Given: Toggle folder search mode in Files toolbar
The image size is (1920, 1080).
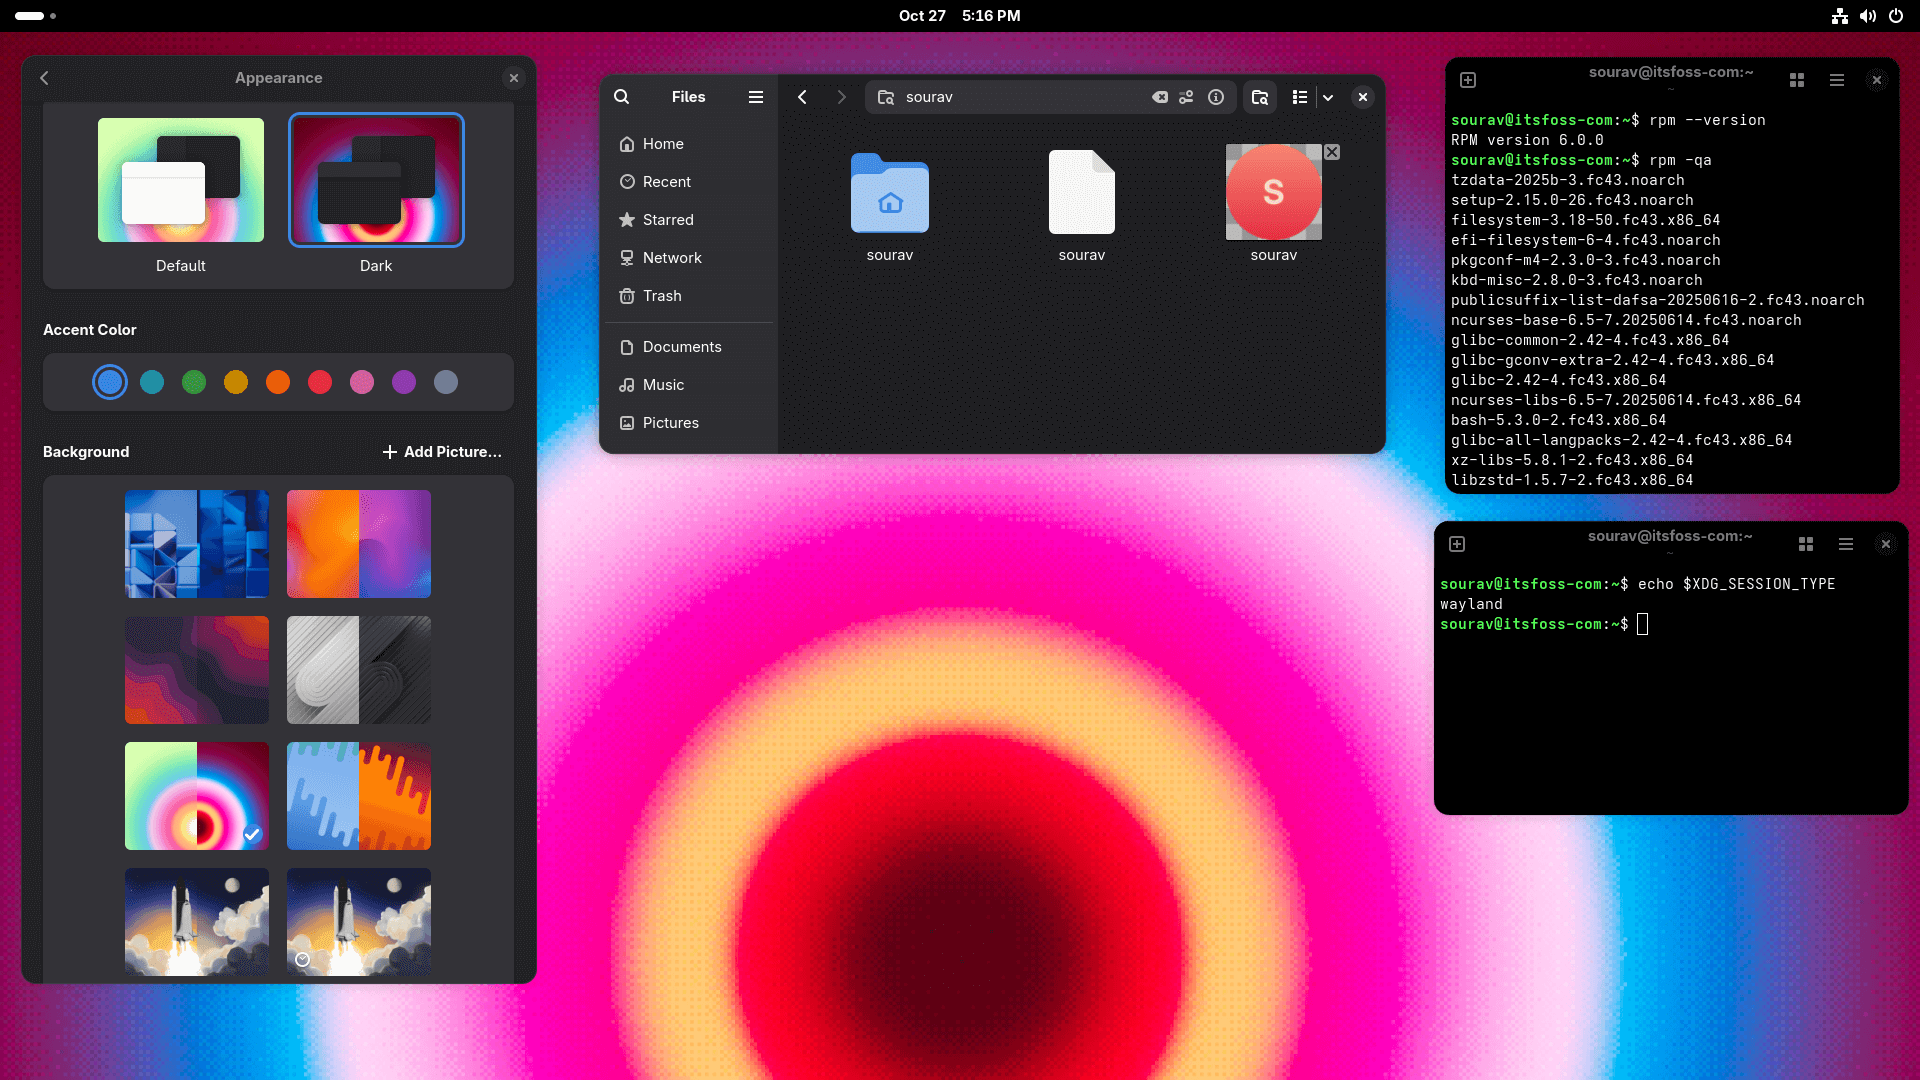Looking at the screenshot, I should pos(1260,97).
